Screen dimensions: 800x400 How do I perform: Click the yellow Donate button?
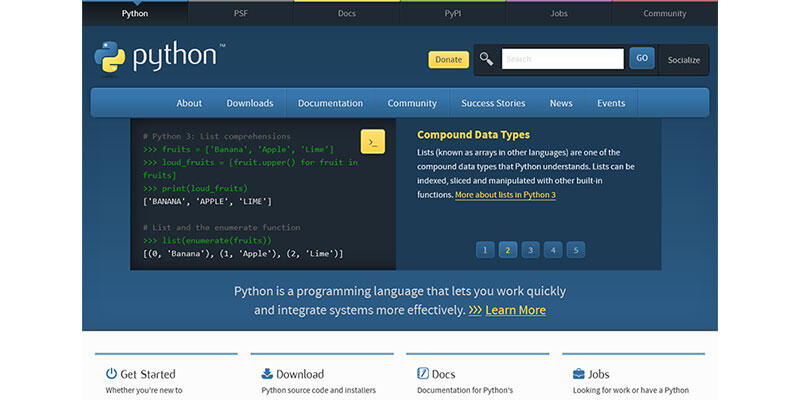click(448, 60)
